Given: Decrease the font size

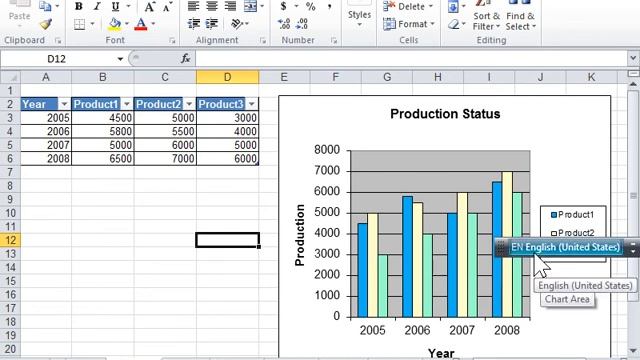Looking at the screenshot, I should pos(167,6).
